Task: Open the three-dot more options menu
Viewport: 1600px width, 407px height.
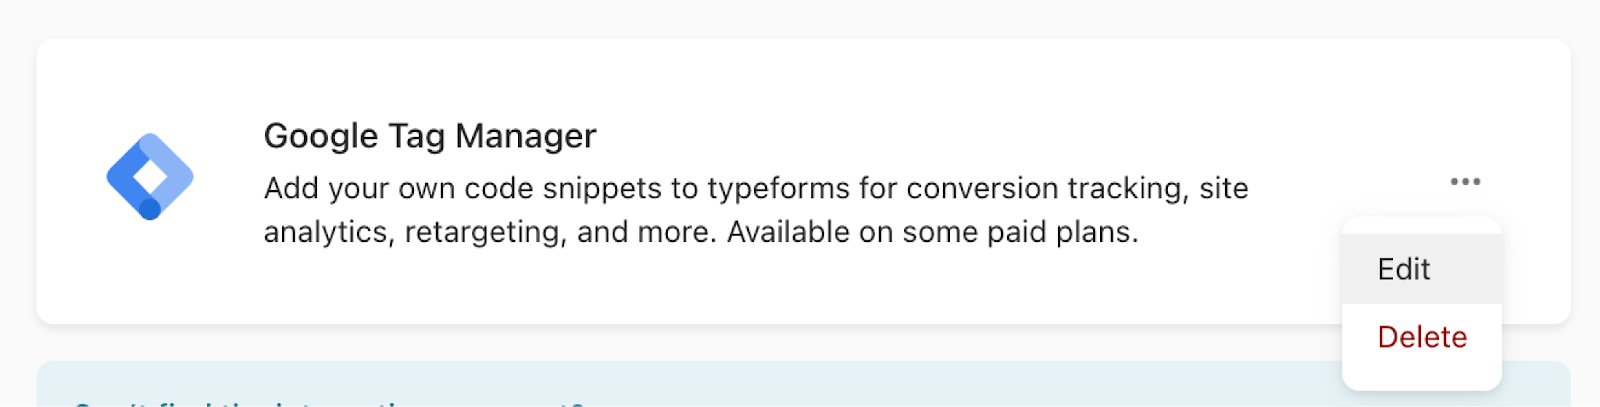Action: pos(1465,181)
